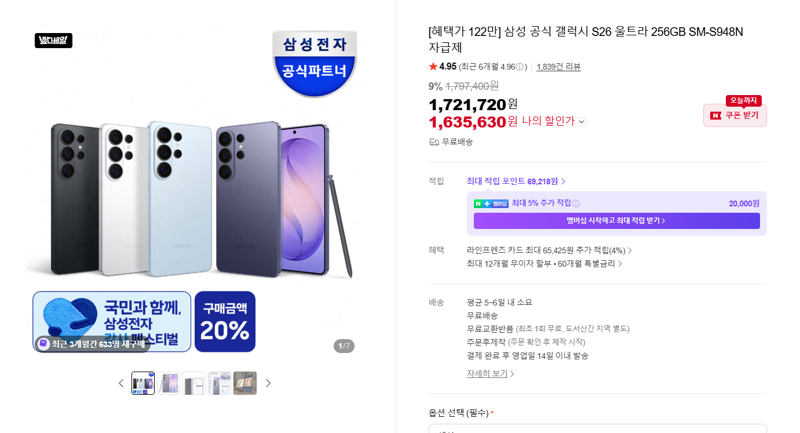Click 자세히 보기 under delivery info

[490, 374]
